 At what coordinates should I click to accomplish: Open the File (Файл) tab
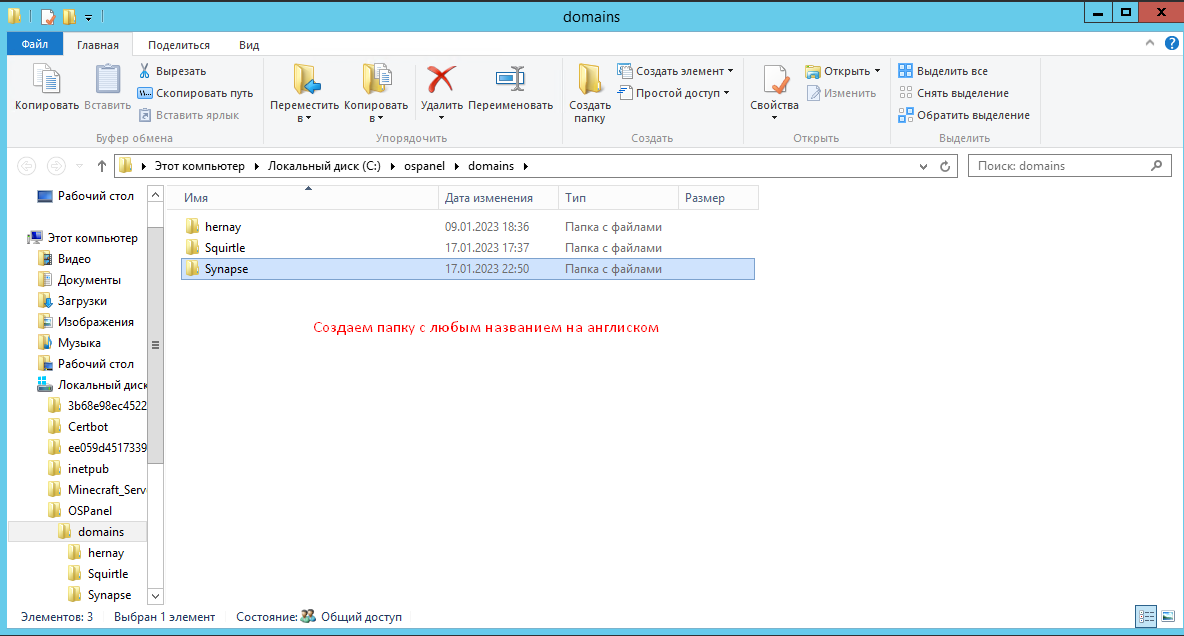[x=35, y=45]
